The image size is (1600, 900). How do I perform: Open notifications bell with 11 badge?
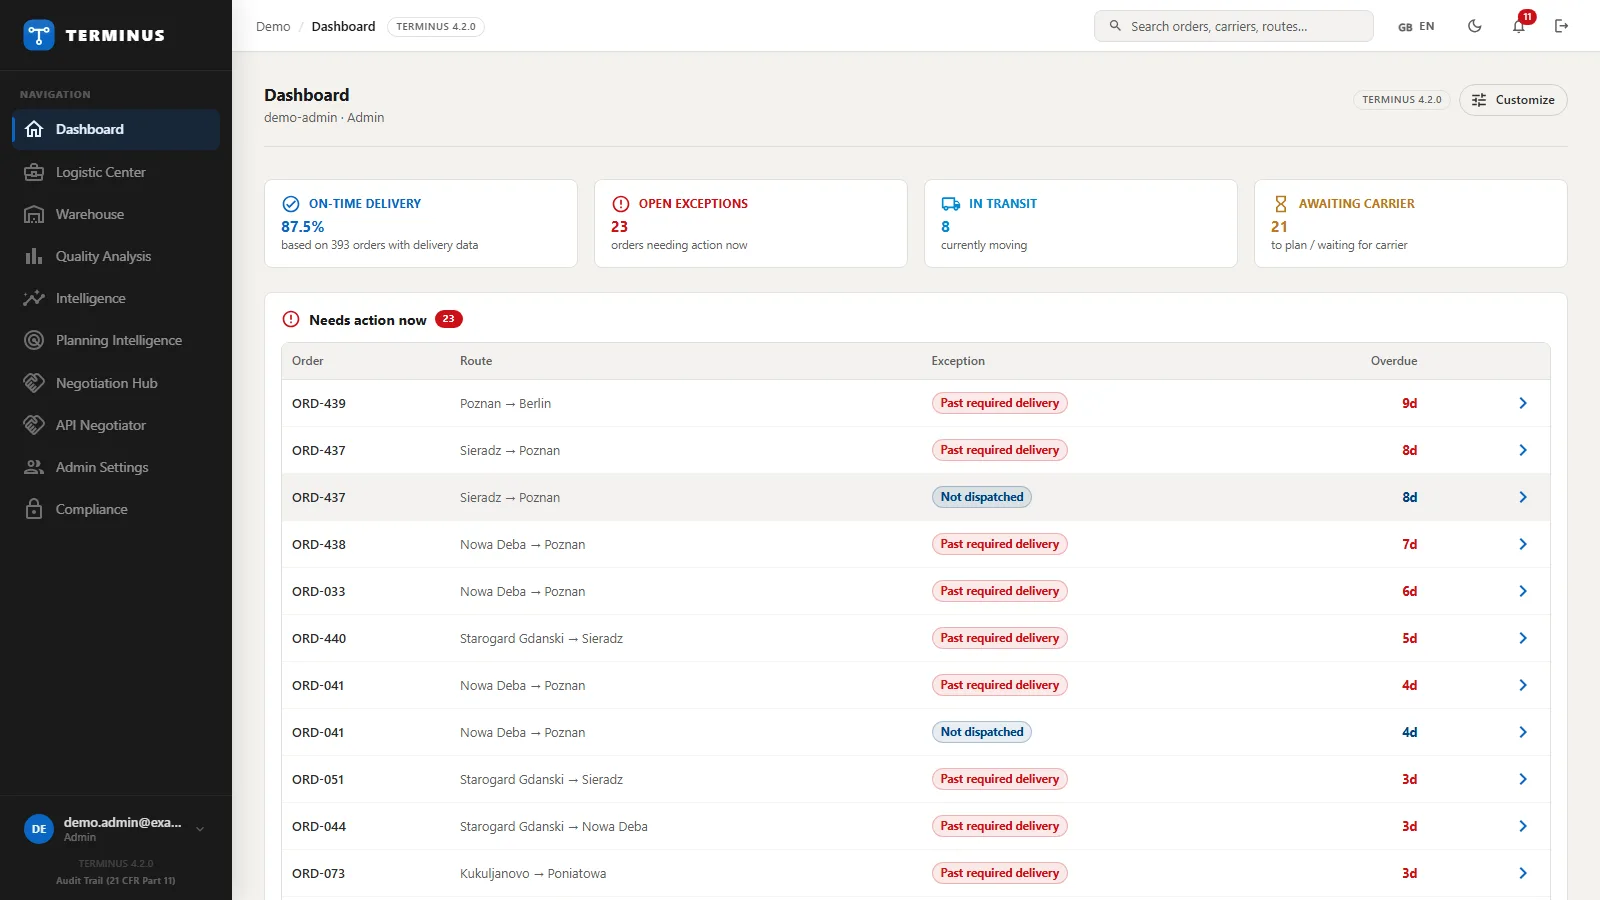pyautogui.click(x=1519, y=26)
